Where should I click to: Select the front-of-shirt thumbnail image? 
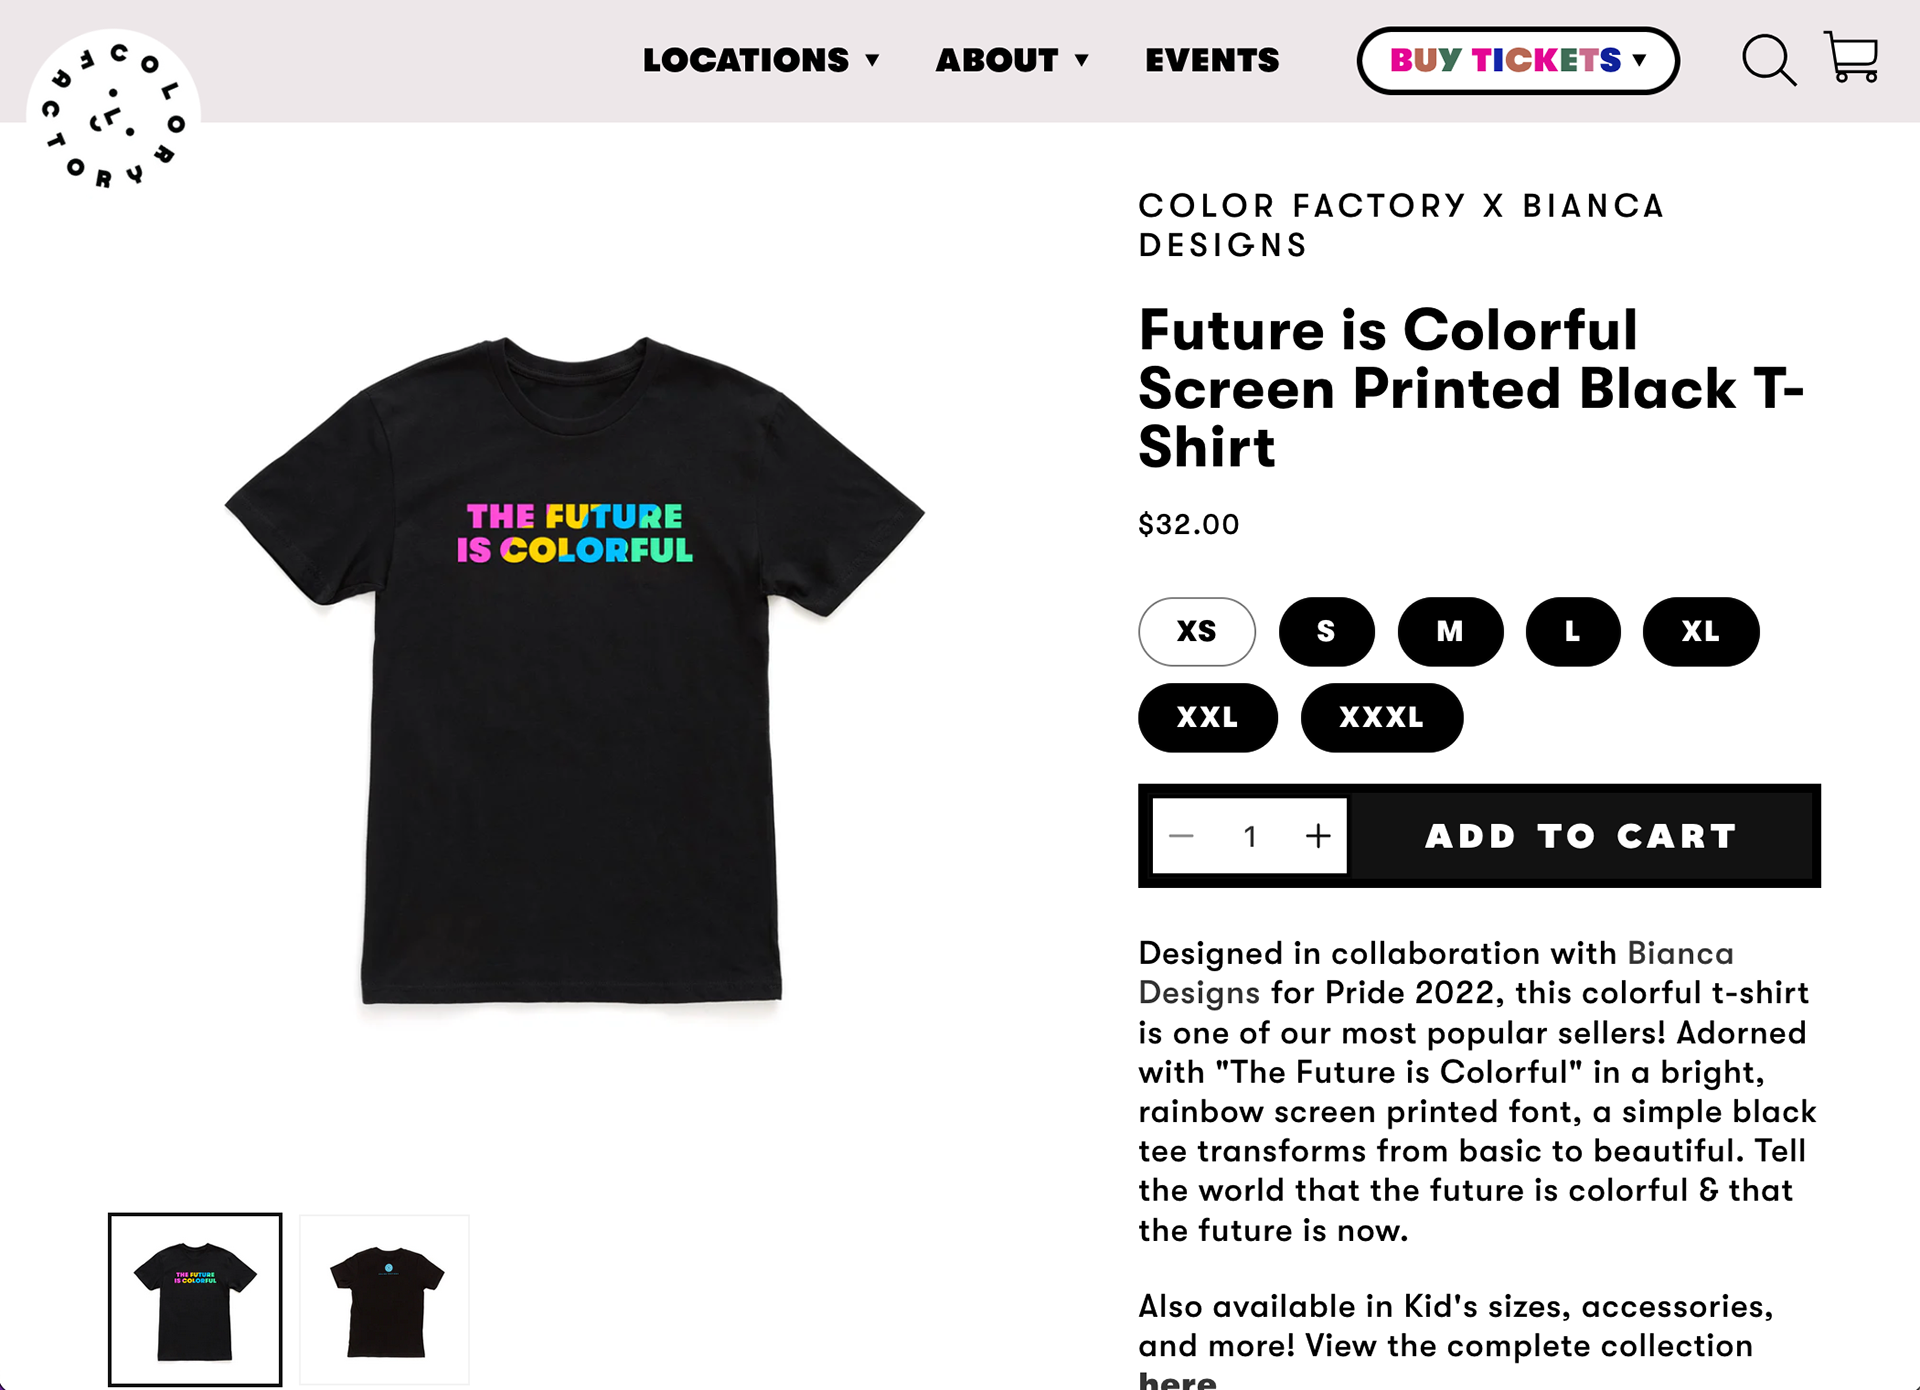pos(195,1299)
